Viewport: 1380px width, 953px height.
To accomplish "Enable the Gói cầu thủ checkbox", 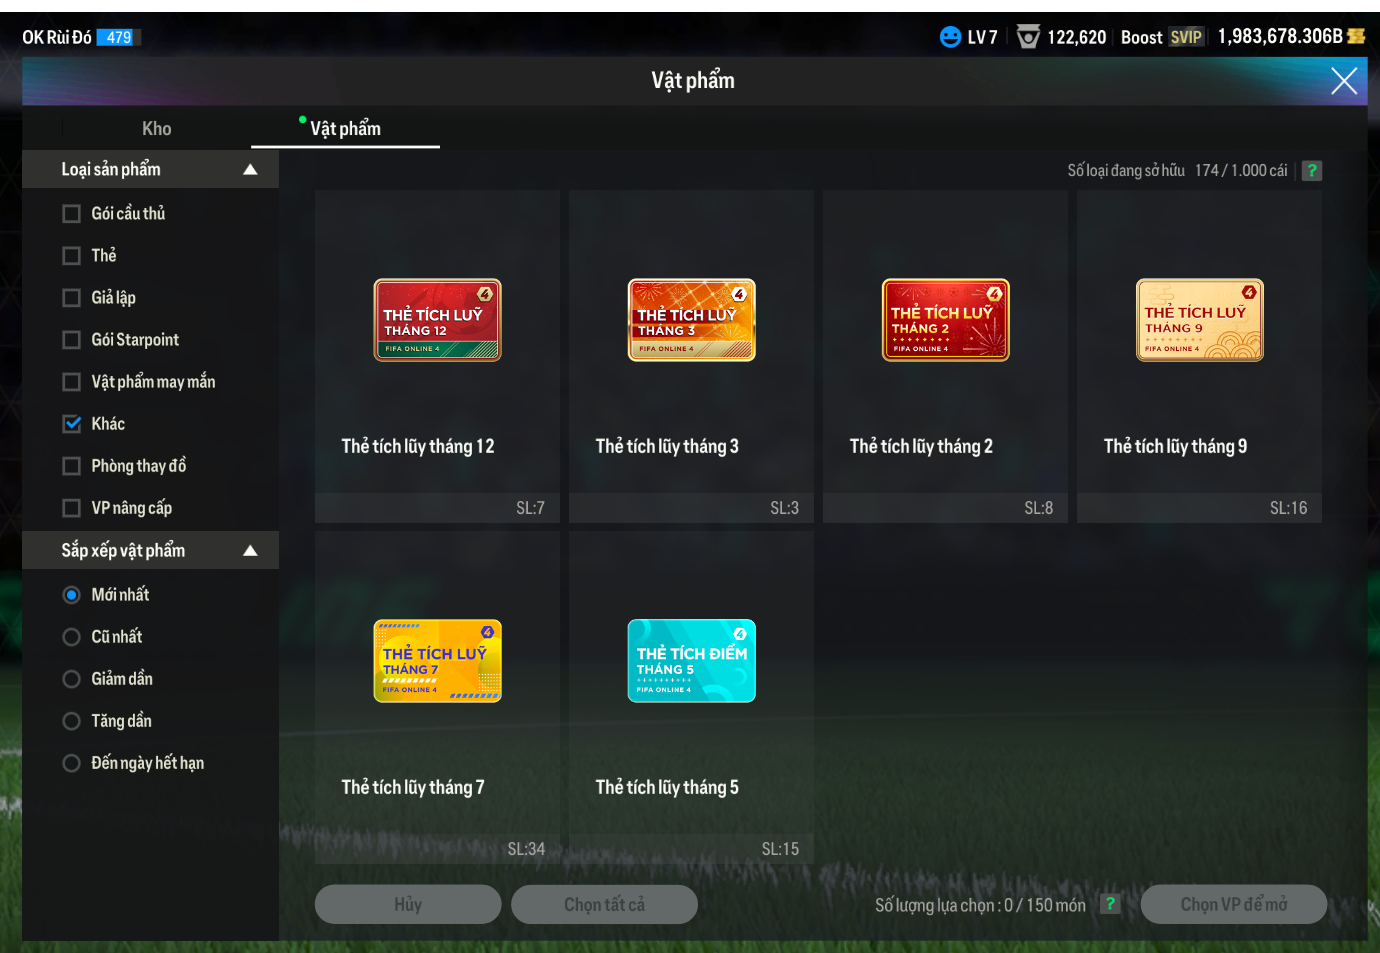I will coord(72,214).
